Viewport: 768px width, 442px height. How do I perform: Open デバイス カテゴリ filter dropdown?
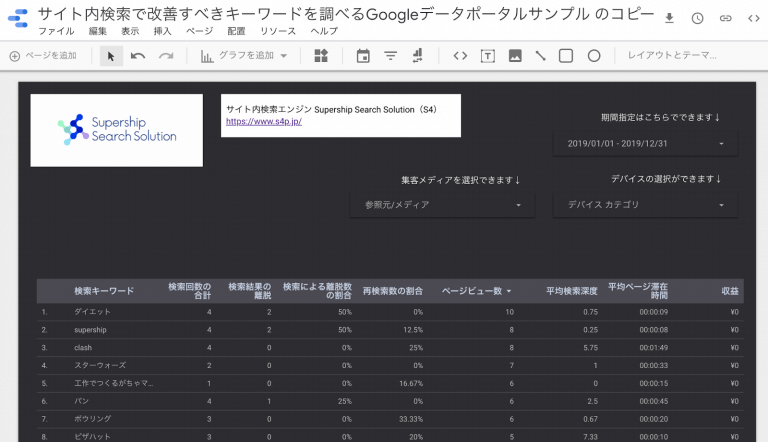(645, 205)
